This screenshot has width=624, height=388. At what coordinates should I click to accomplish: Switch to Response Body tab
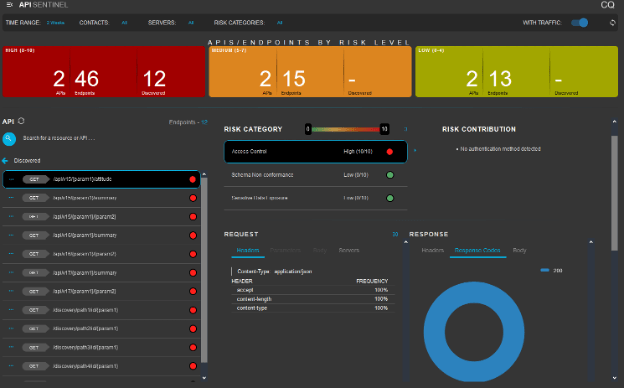(519, 250)
